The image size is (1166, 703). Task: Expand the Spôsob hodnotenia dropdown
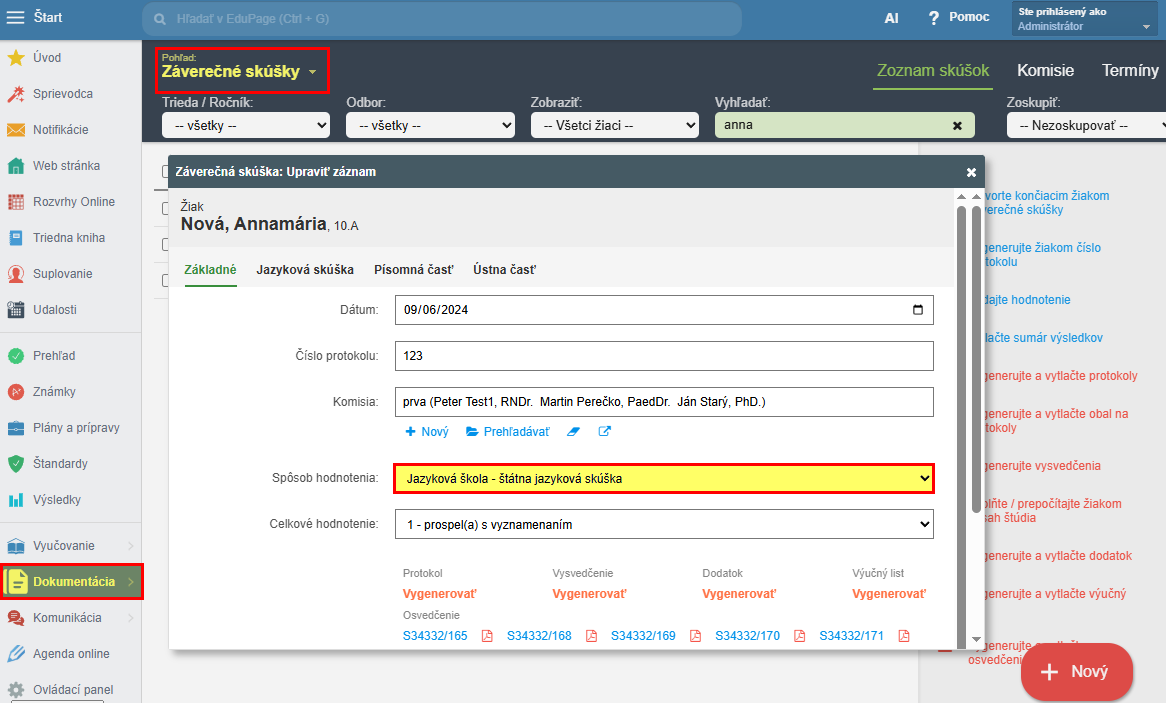[x=663, y=479]
